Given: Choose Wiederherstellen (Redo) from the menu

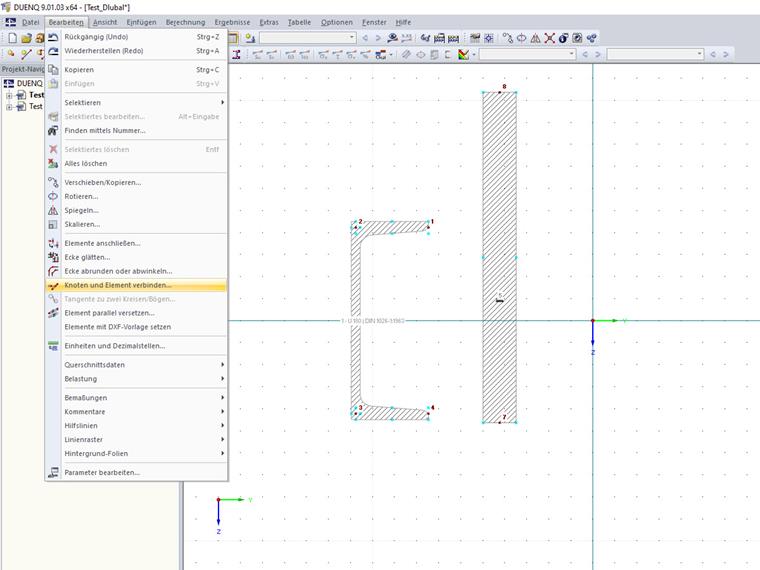Looking at the screenshot, I should (x=136, y=51).
